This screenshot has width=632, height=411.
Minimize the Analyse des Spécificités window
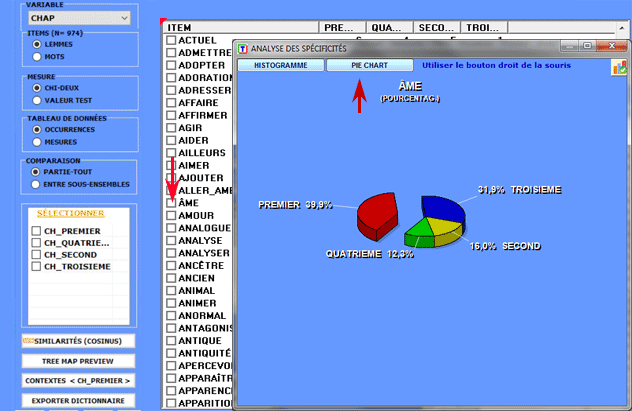pyautogui.click(x=559, y=46)
